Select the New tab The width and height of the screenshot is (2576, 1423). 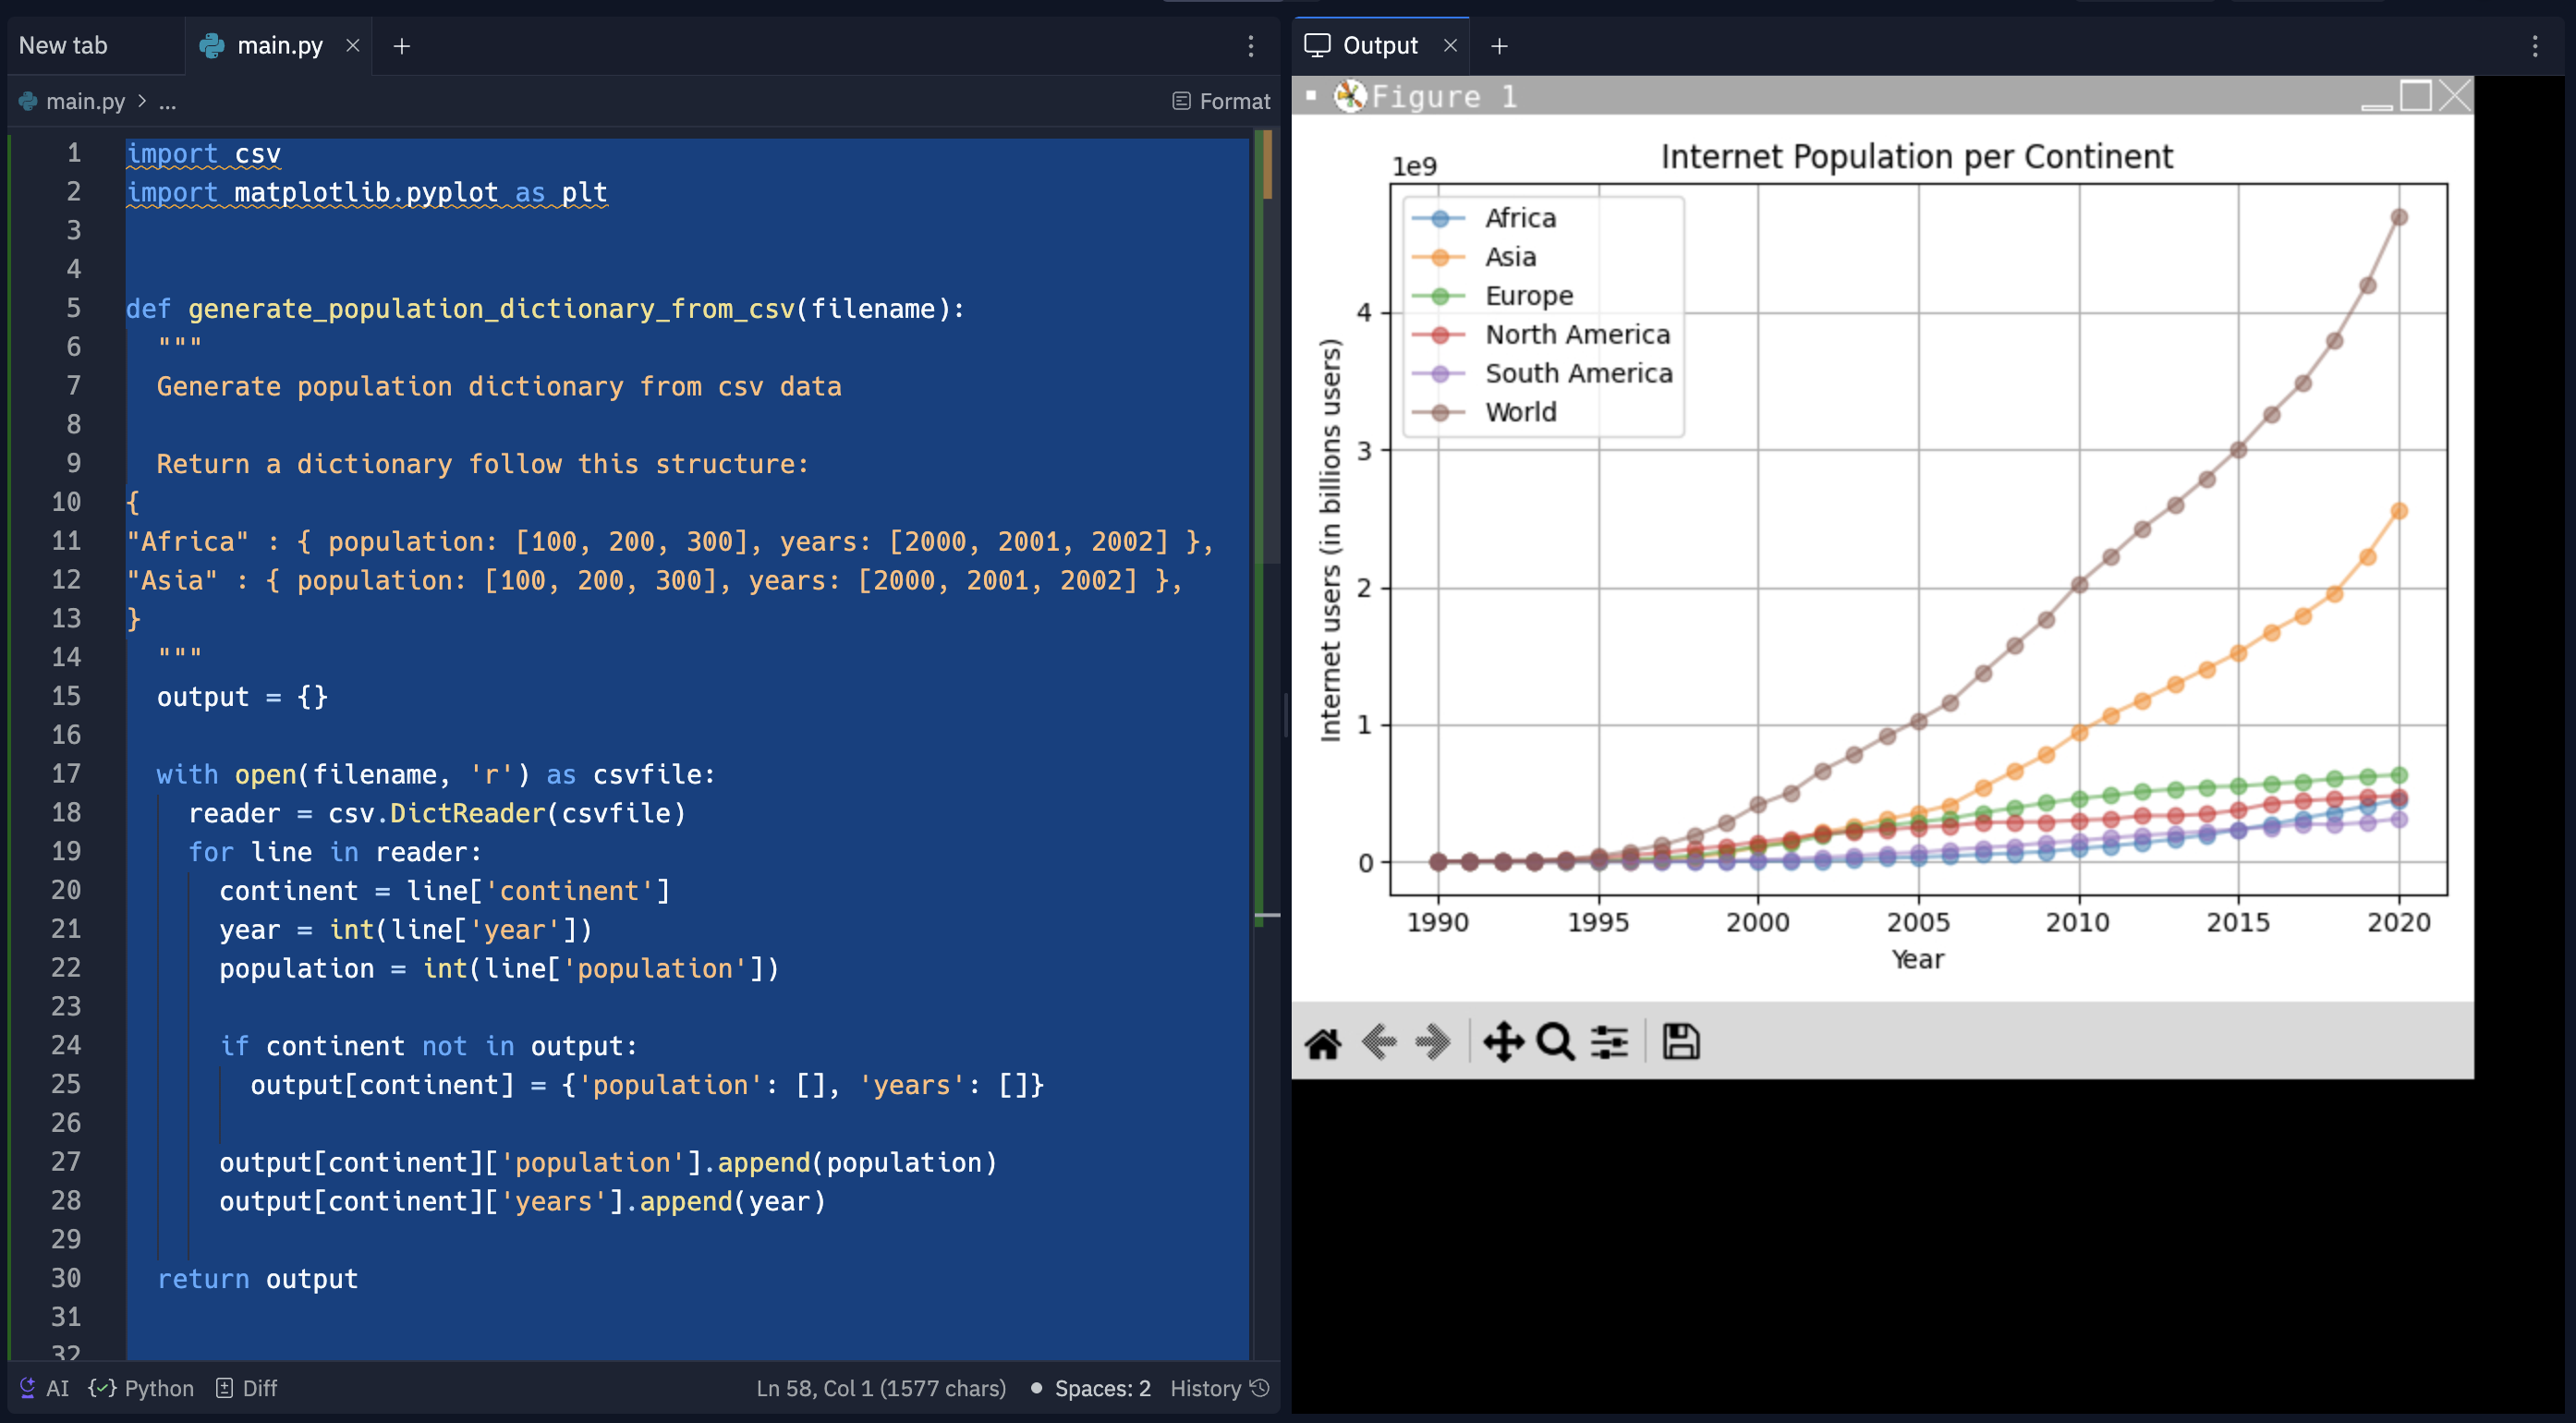62,45
